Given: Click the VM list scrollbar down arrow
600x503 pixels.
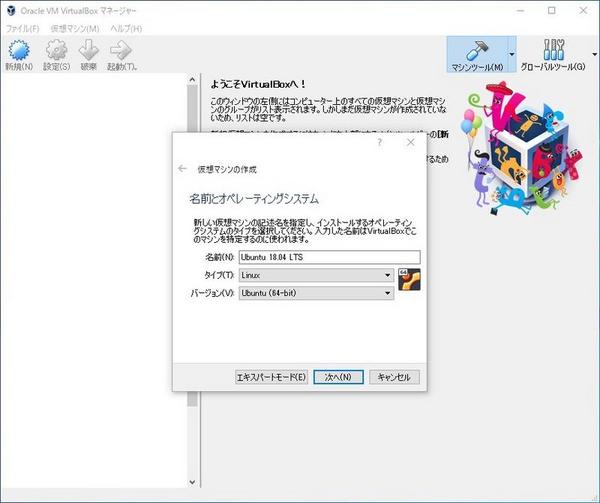Looking at the screenshot, I should pyautogui.click(x=192, y=482).
